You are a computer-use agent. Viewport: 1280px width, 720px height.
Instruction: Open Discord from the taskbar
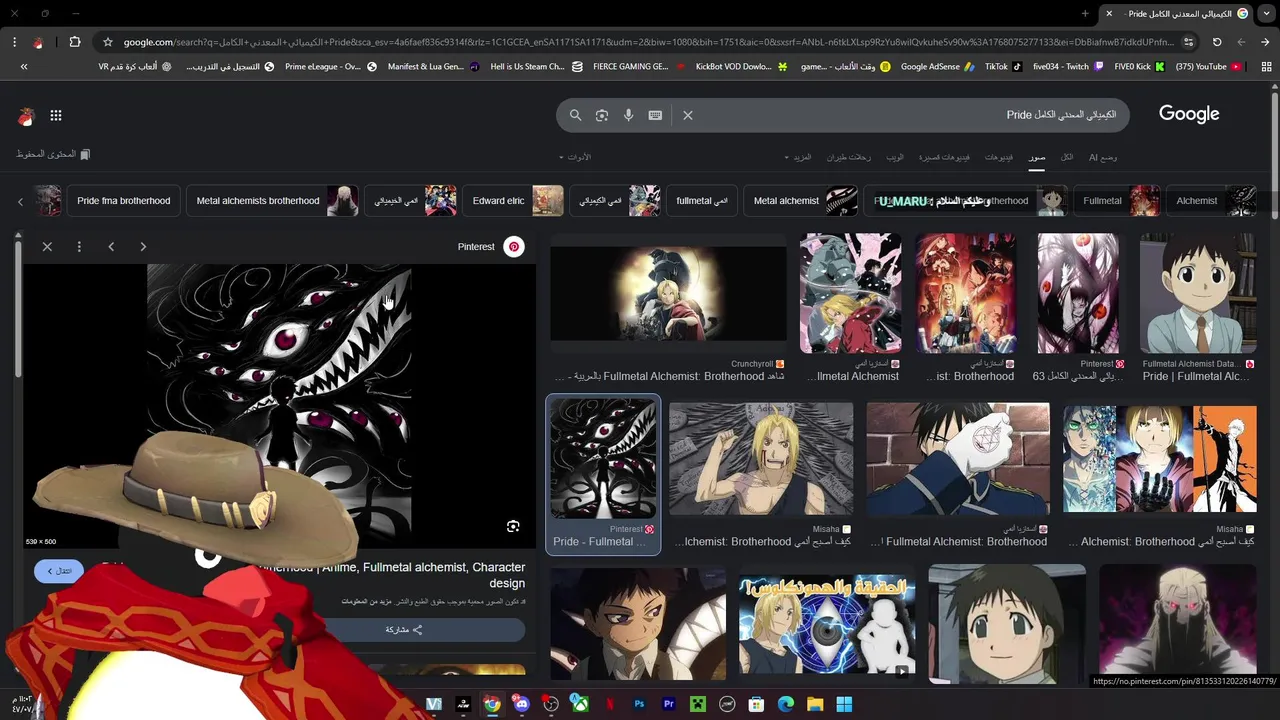tap(522, 704)
